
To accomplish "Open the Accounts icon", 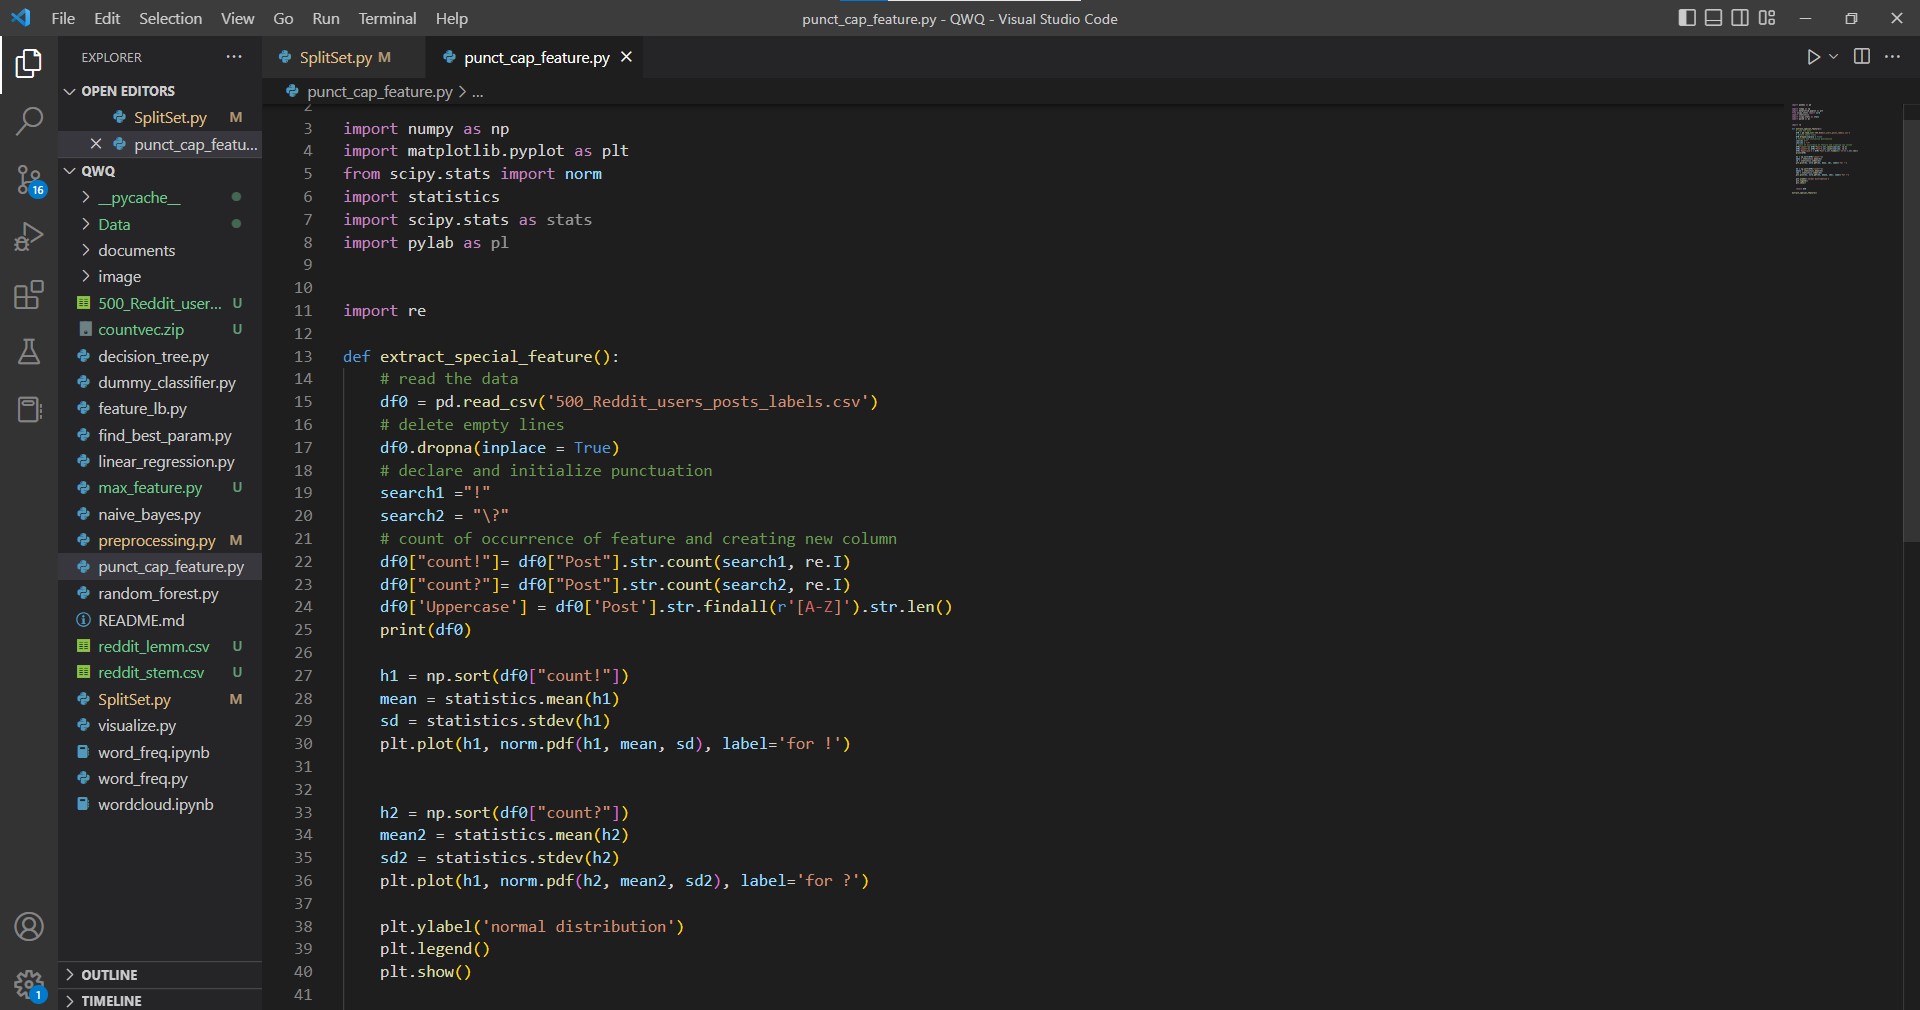I will point(29,927).
